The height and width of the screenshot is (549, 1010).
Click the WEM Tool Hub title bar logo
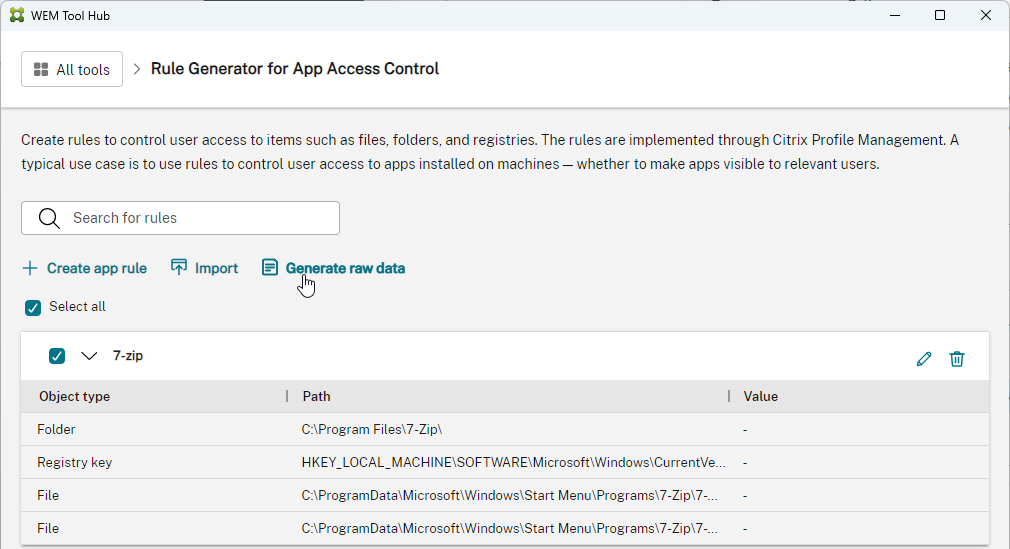coord(17,16)
